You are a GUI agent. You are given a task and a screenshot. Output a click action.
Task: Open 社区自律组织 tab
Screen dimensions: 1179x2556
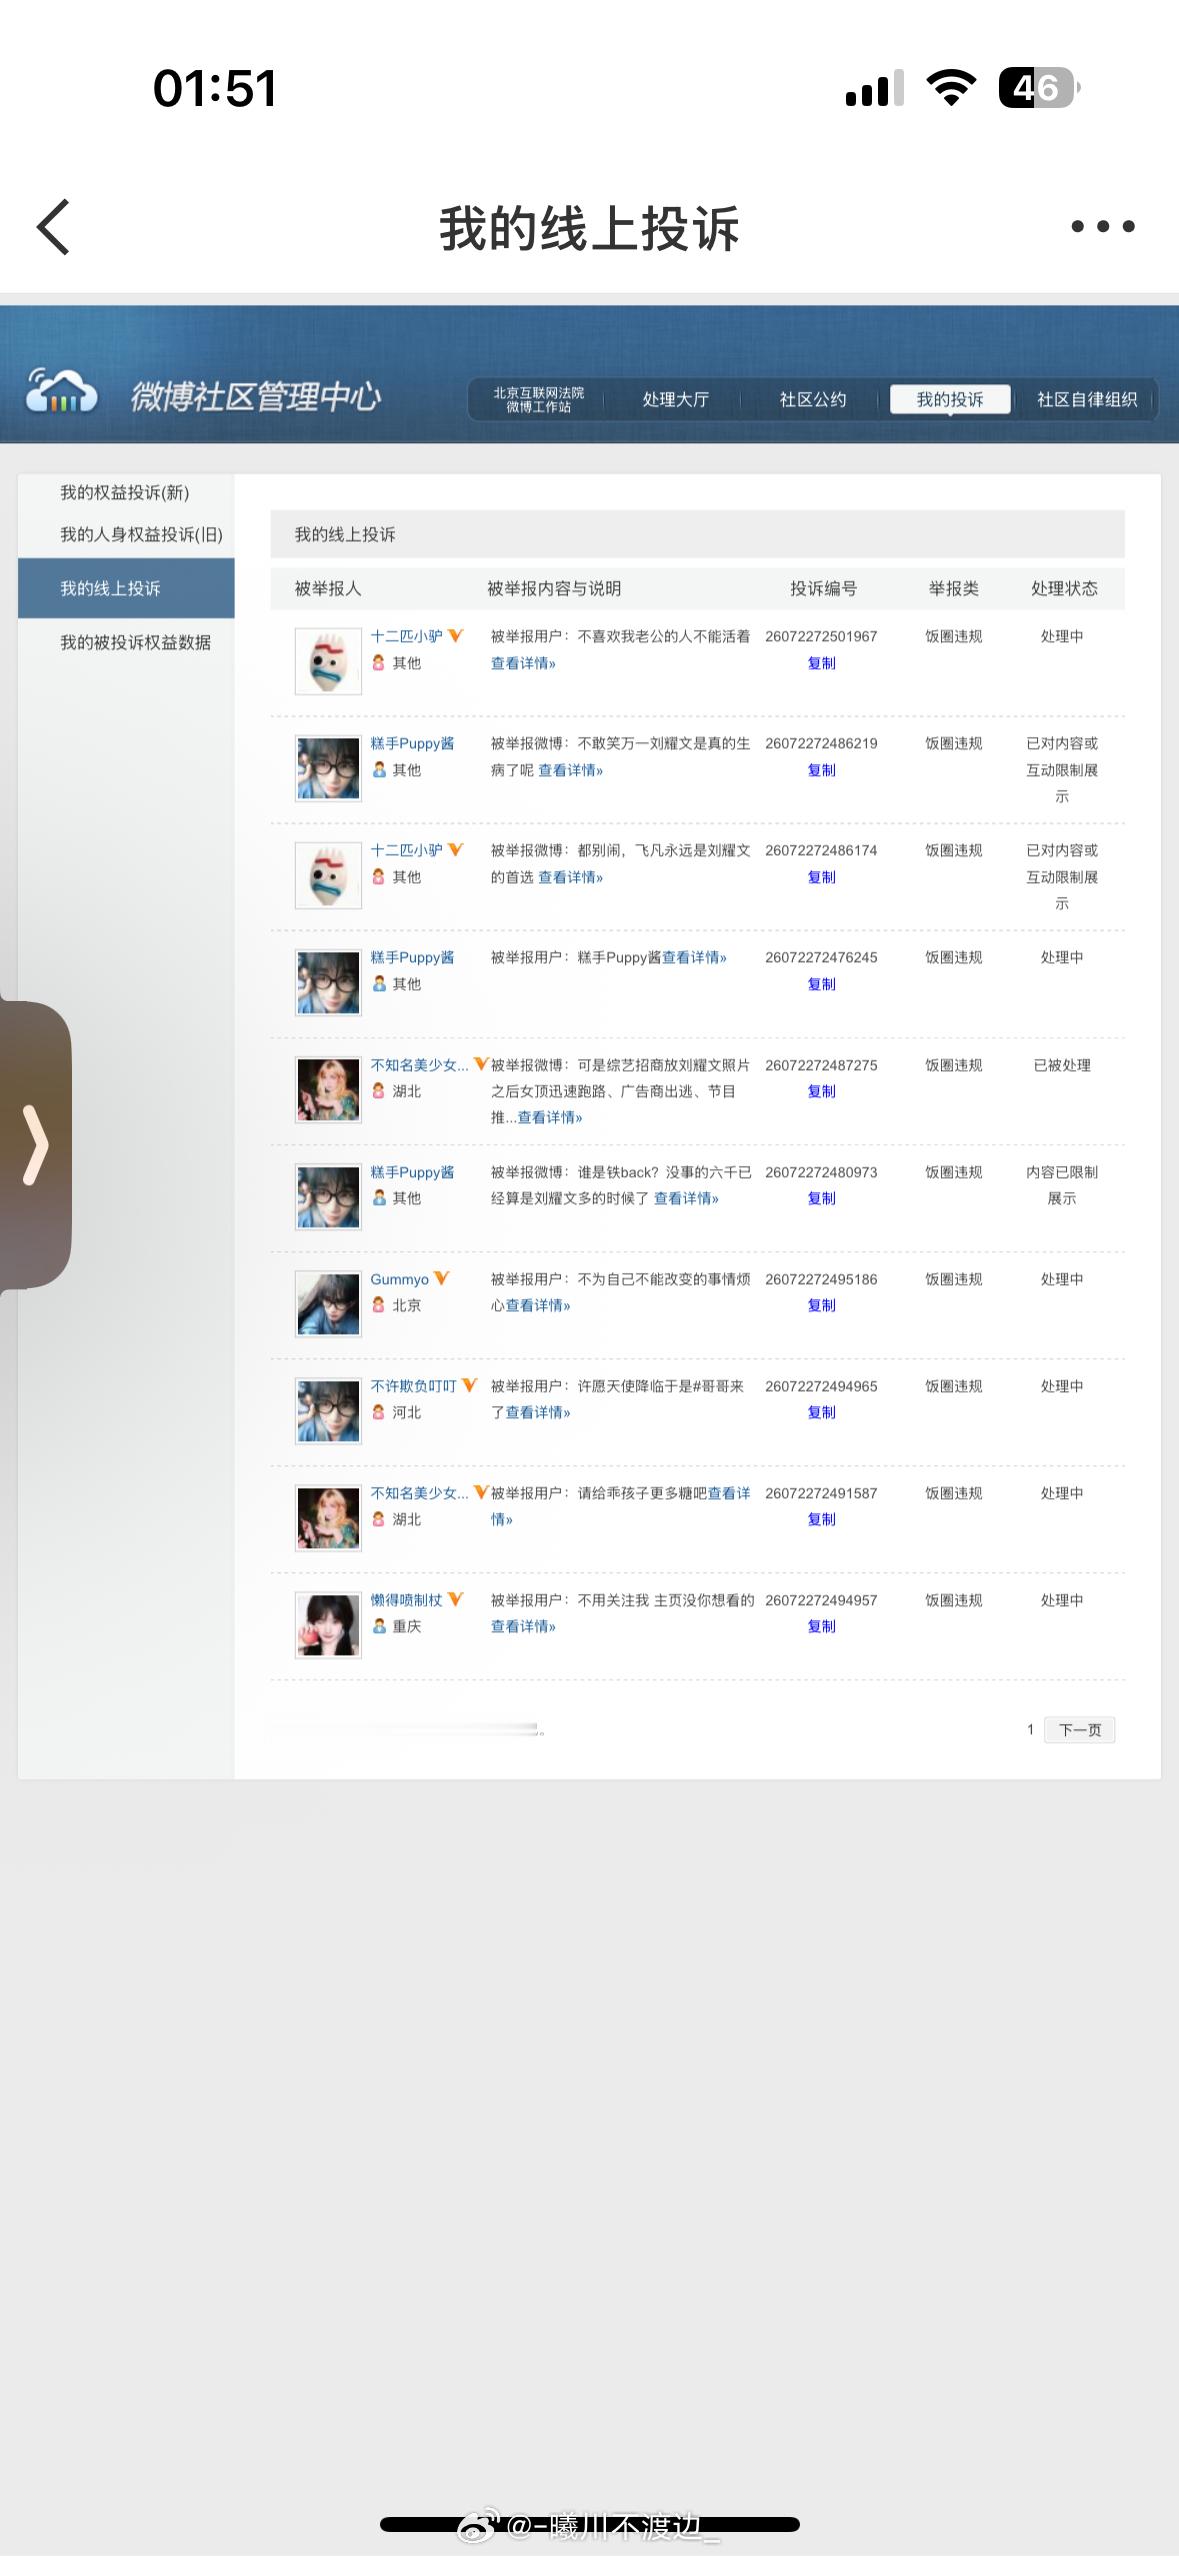(x=1087, y=399)
